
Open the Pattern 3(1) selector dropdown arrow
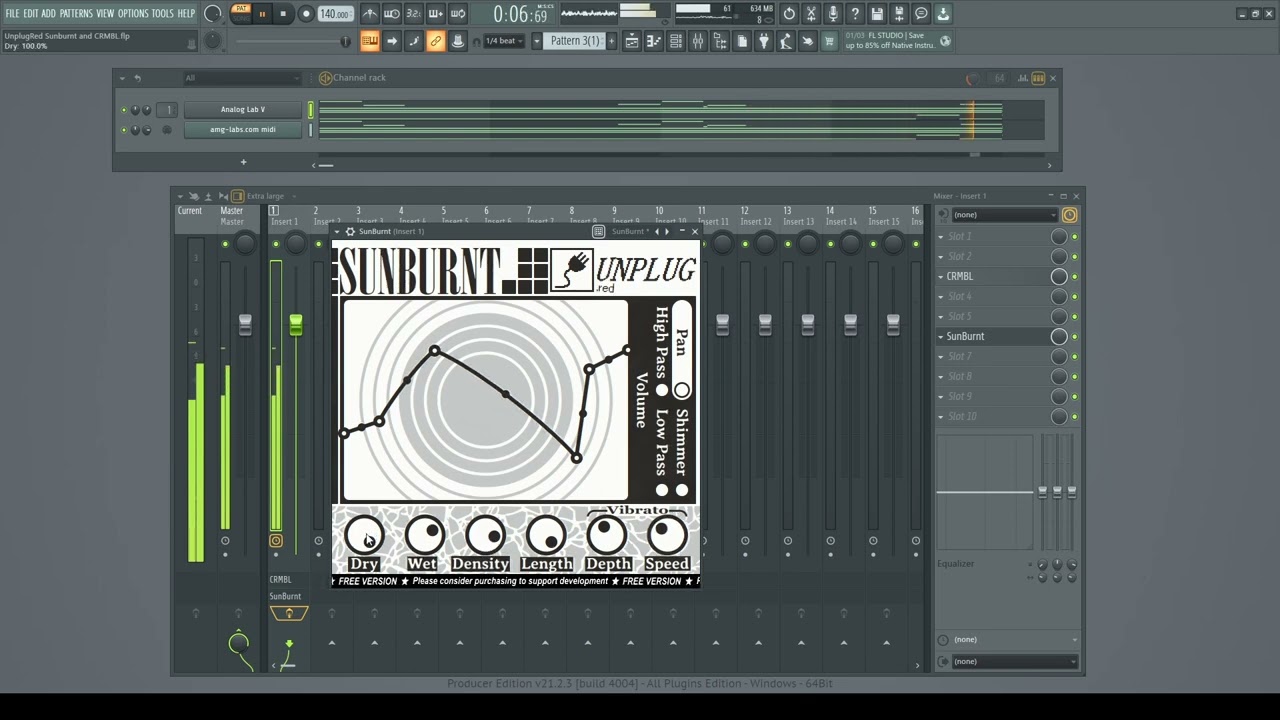tap(536, 41)
